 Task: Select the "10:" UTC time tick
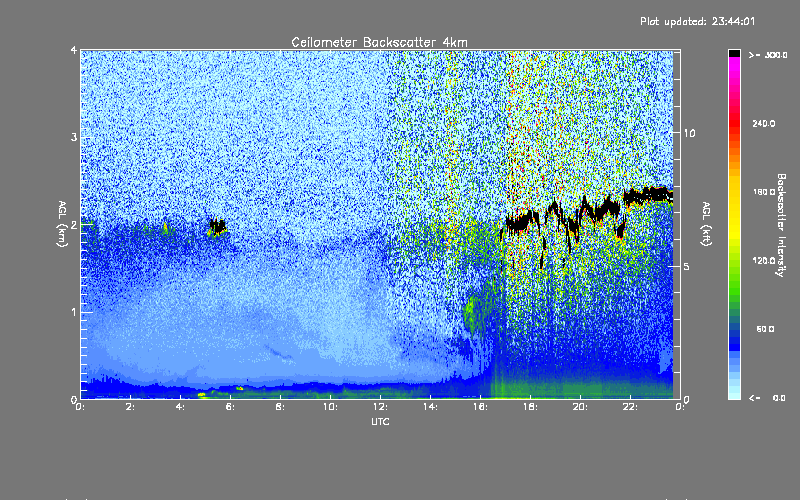pos(330,407)
